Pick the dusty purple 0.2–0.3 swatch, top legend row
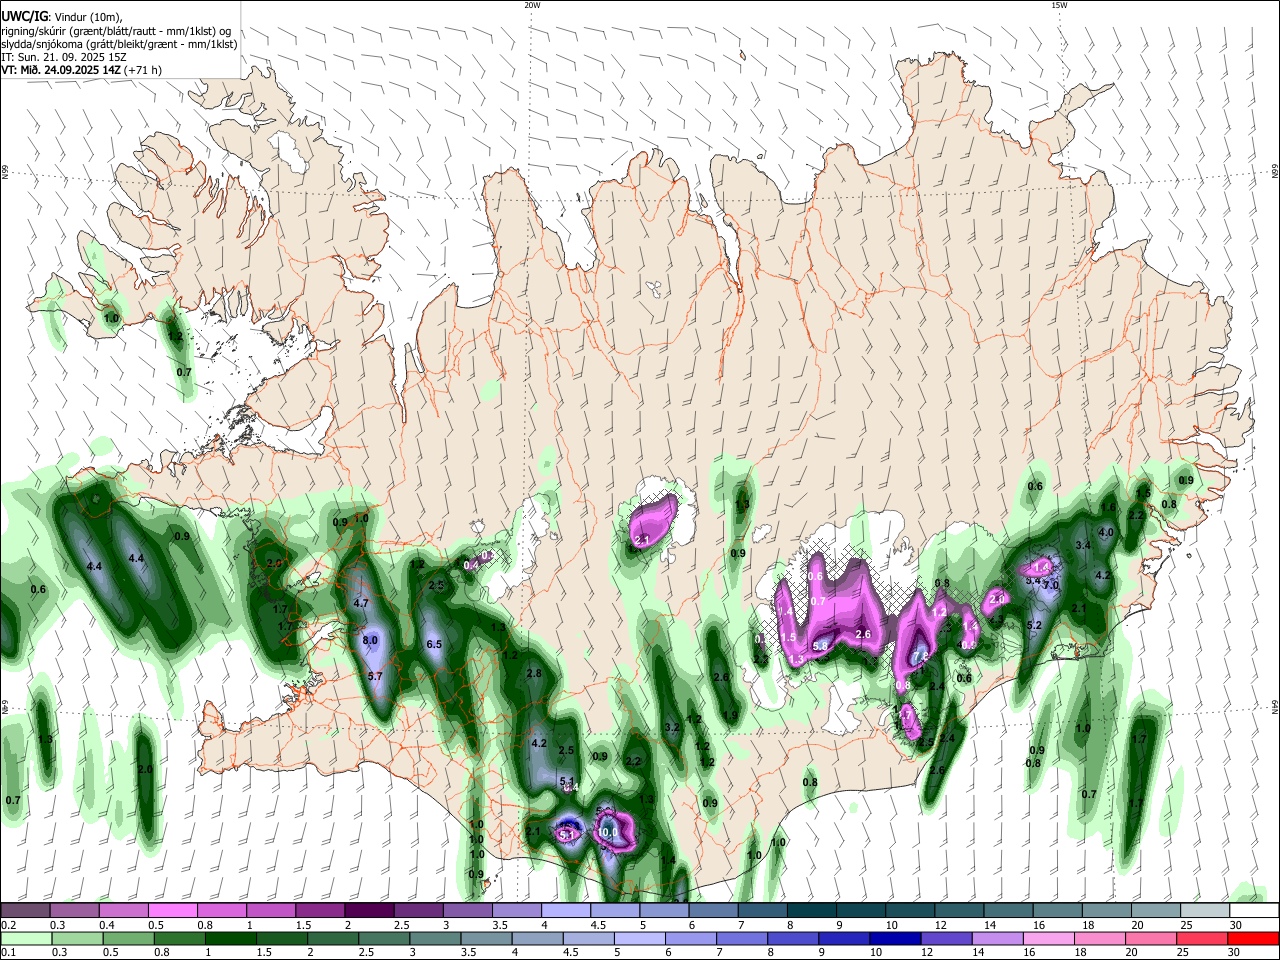 point(25,911)
